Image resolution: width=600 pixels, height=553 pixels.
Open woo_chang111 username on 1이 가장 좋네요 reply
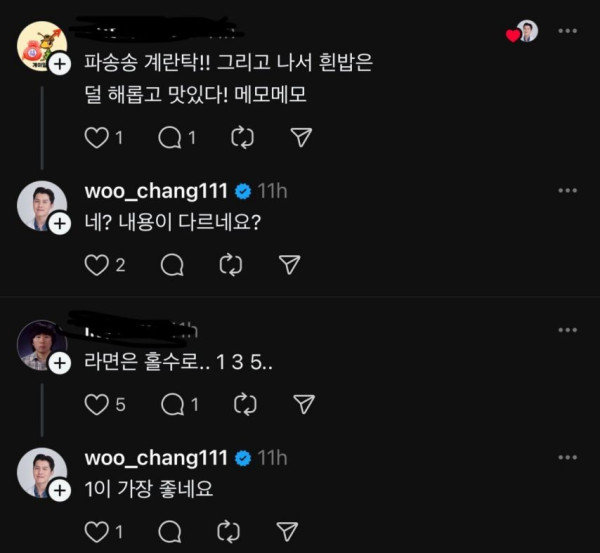pyautogui.click(x=158, y=457)
